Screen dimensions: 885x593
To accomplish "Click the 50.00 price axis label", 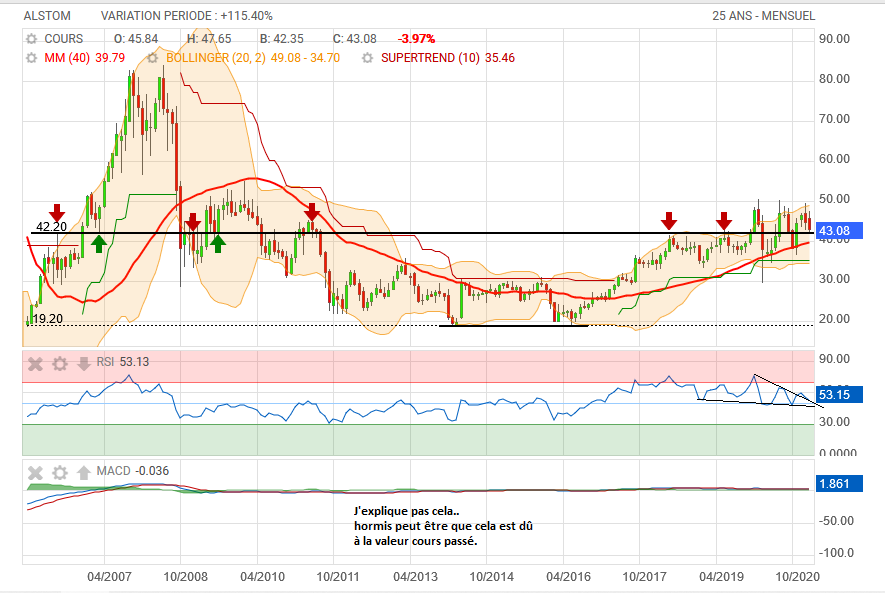I will (834, 199).
